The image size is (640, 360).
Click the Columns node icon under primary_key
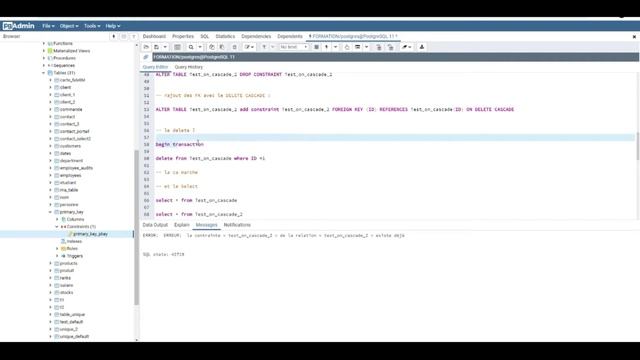(x=63, y=220)
